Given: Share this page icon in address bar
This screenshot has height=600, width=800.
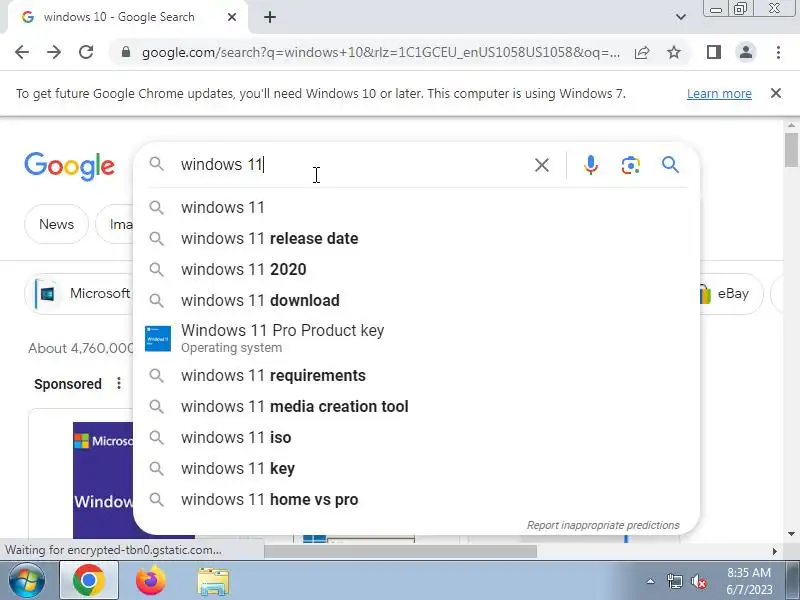Looking at the screenshot, I should coord(642,52).
